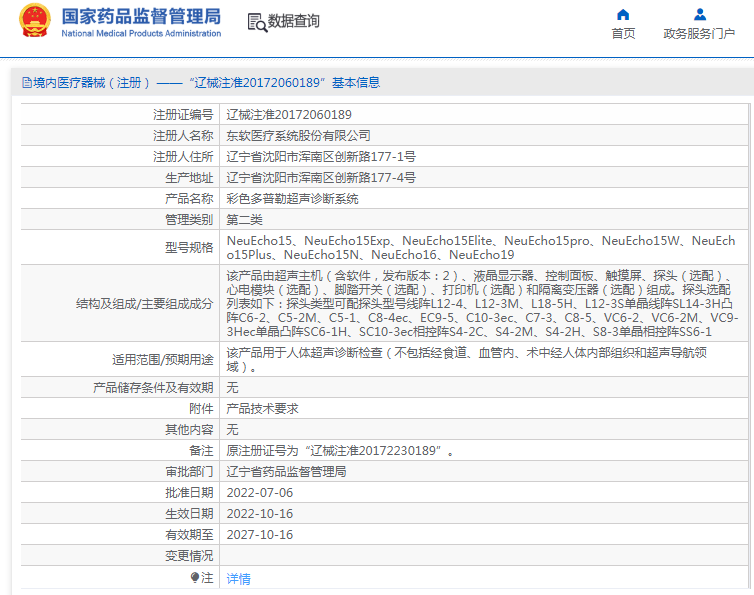The width and height of the screenshot is (754, 595).
Task: Select the NeuEcho15 model specification cell
Action: tap(484, 247)
